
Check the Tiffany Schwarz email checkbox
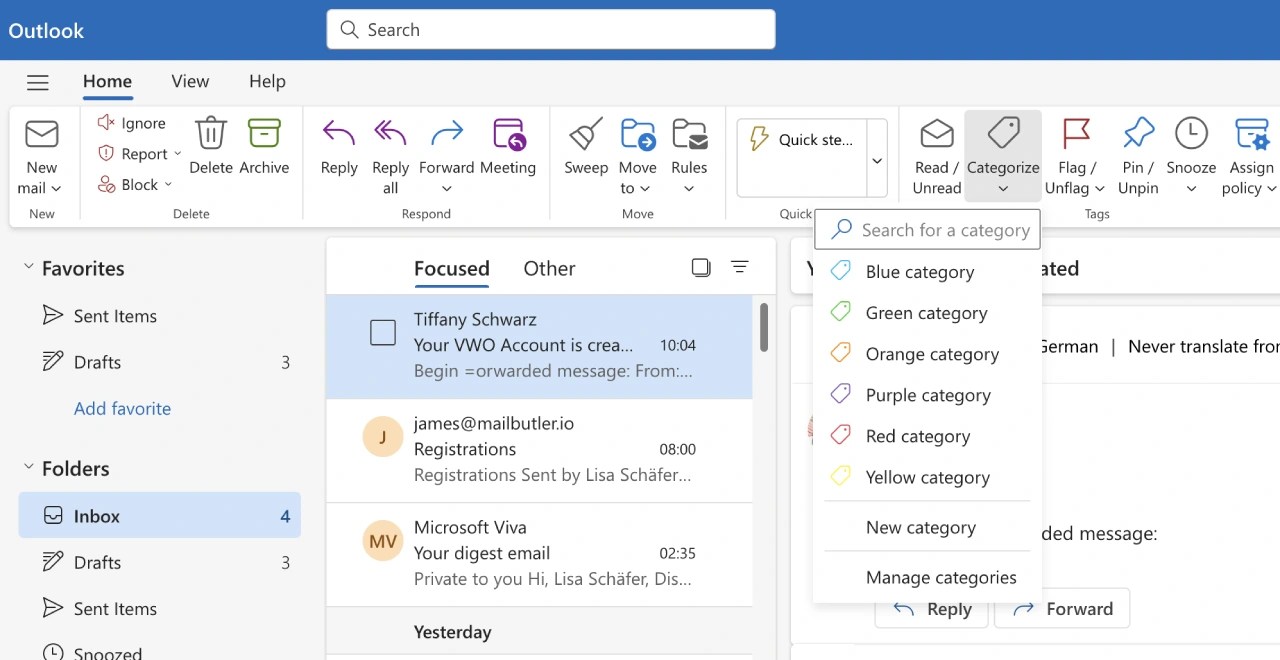(x=383, y=332)
